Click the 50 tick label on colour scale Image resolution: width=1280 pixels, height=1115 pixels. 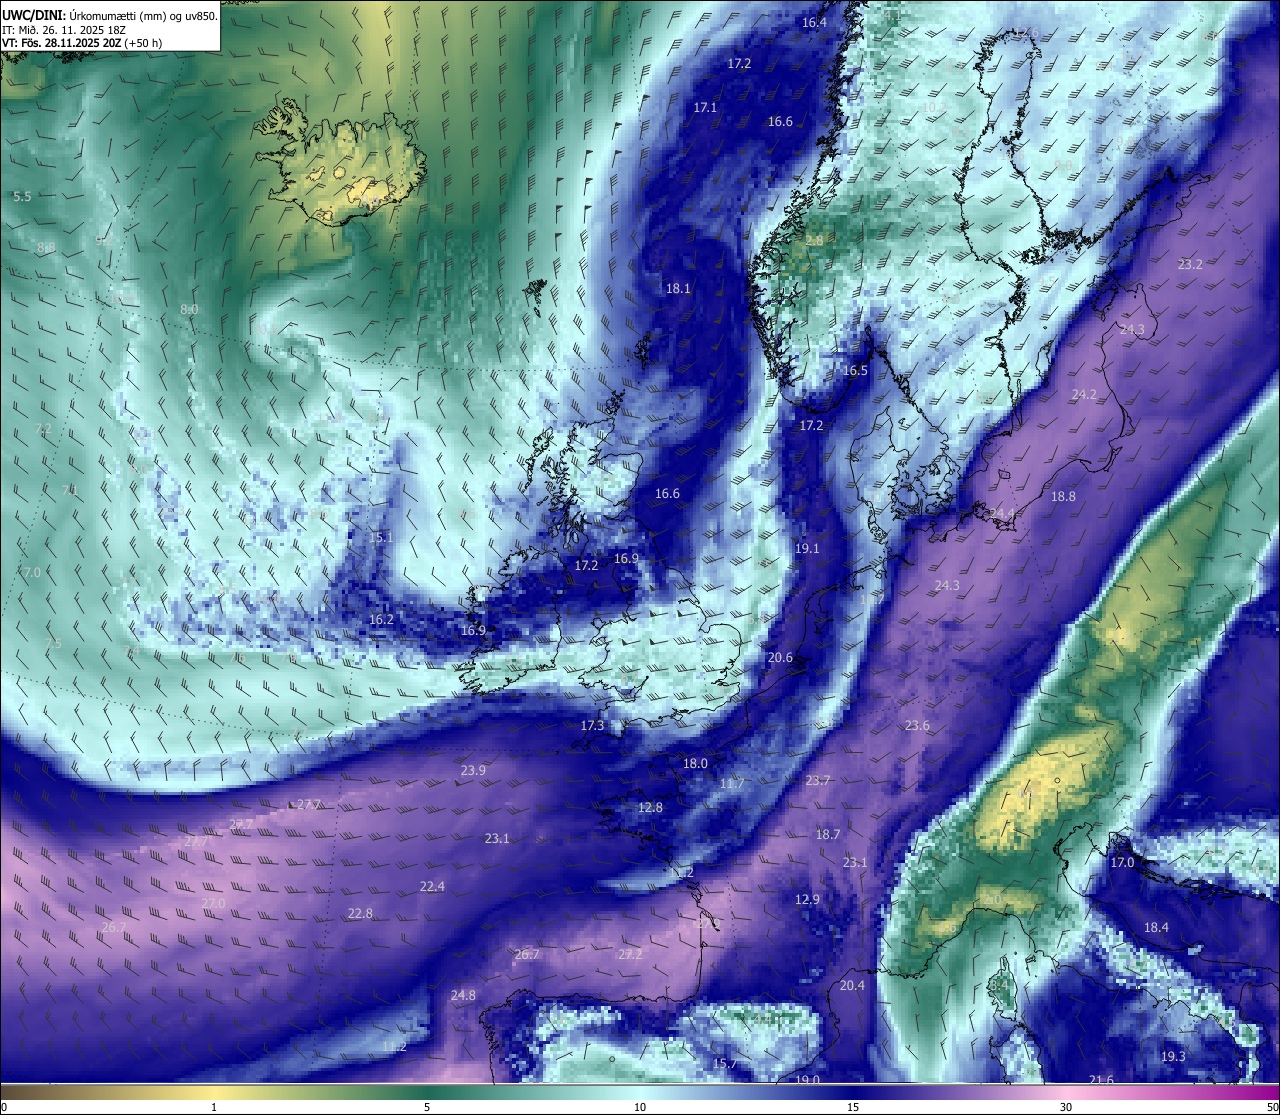[x=1272, y=1107]
